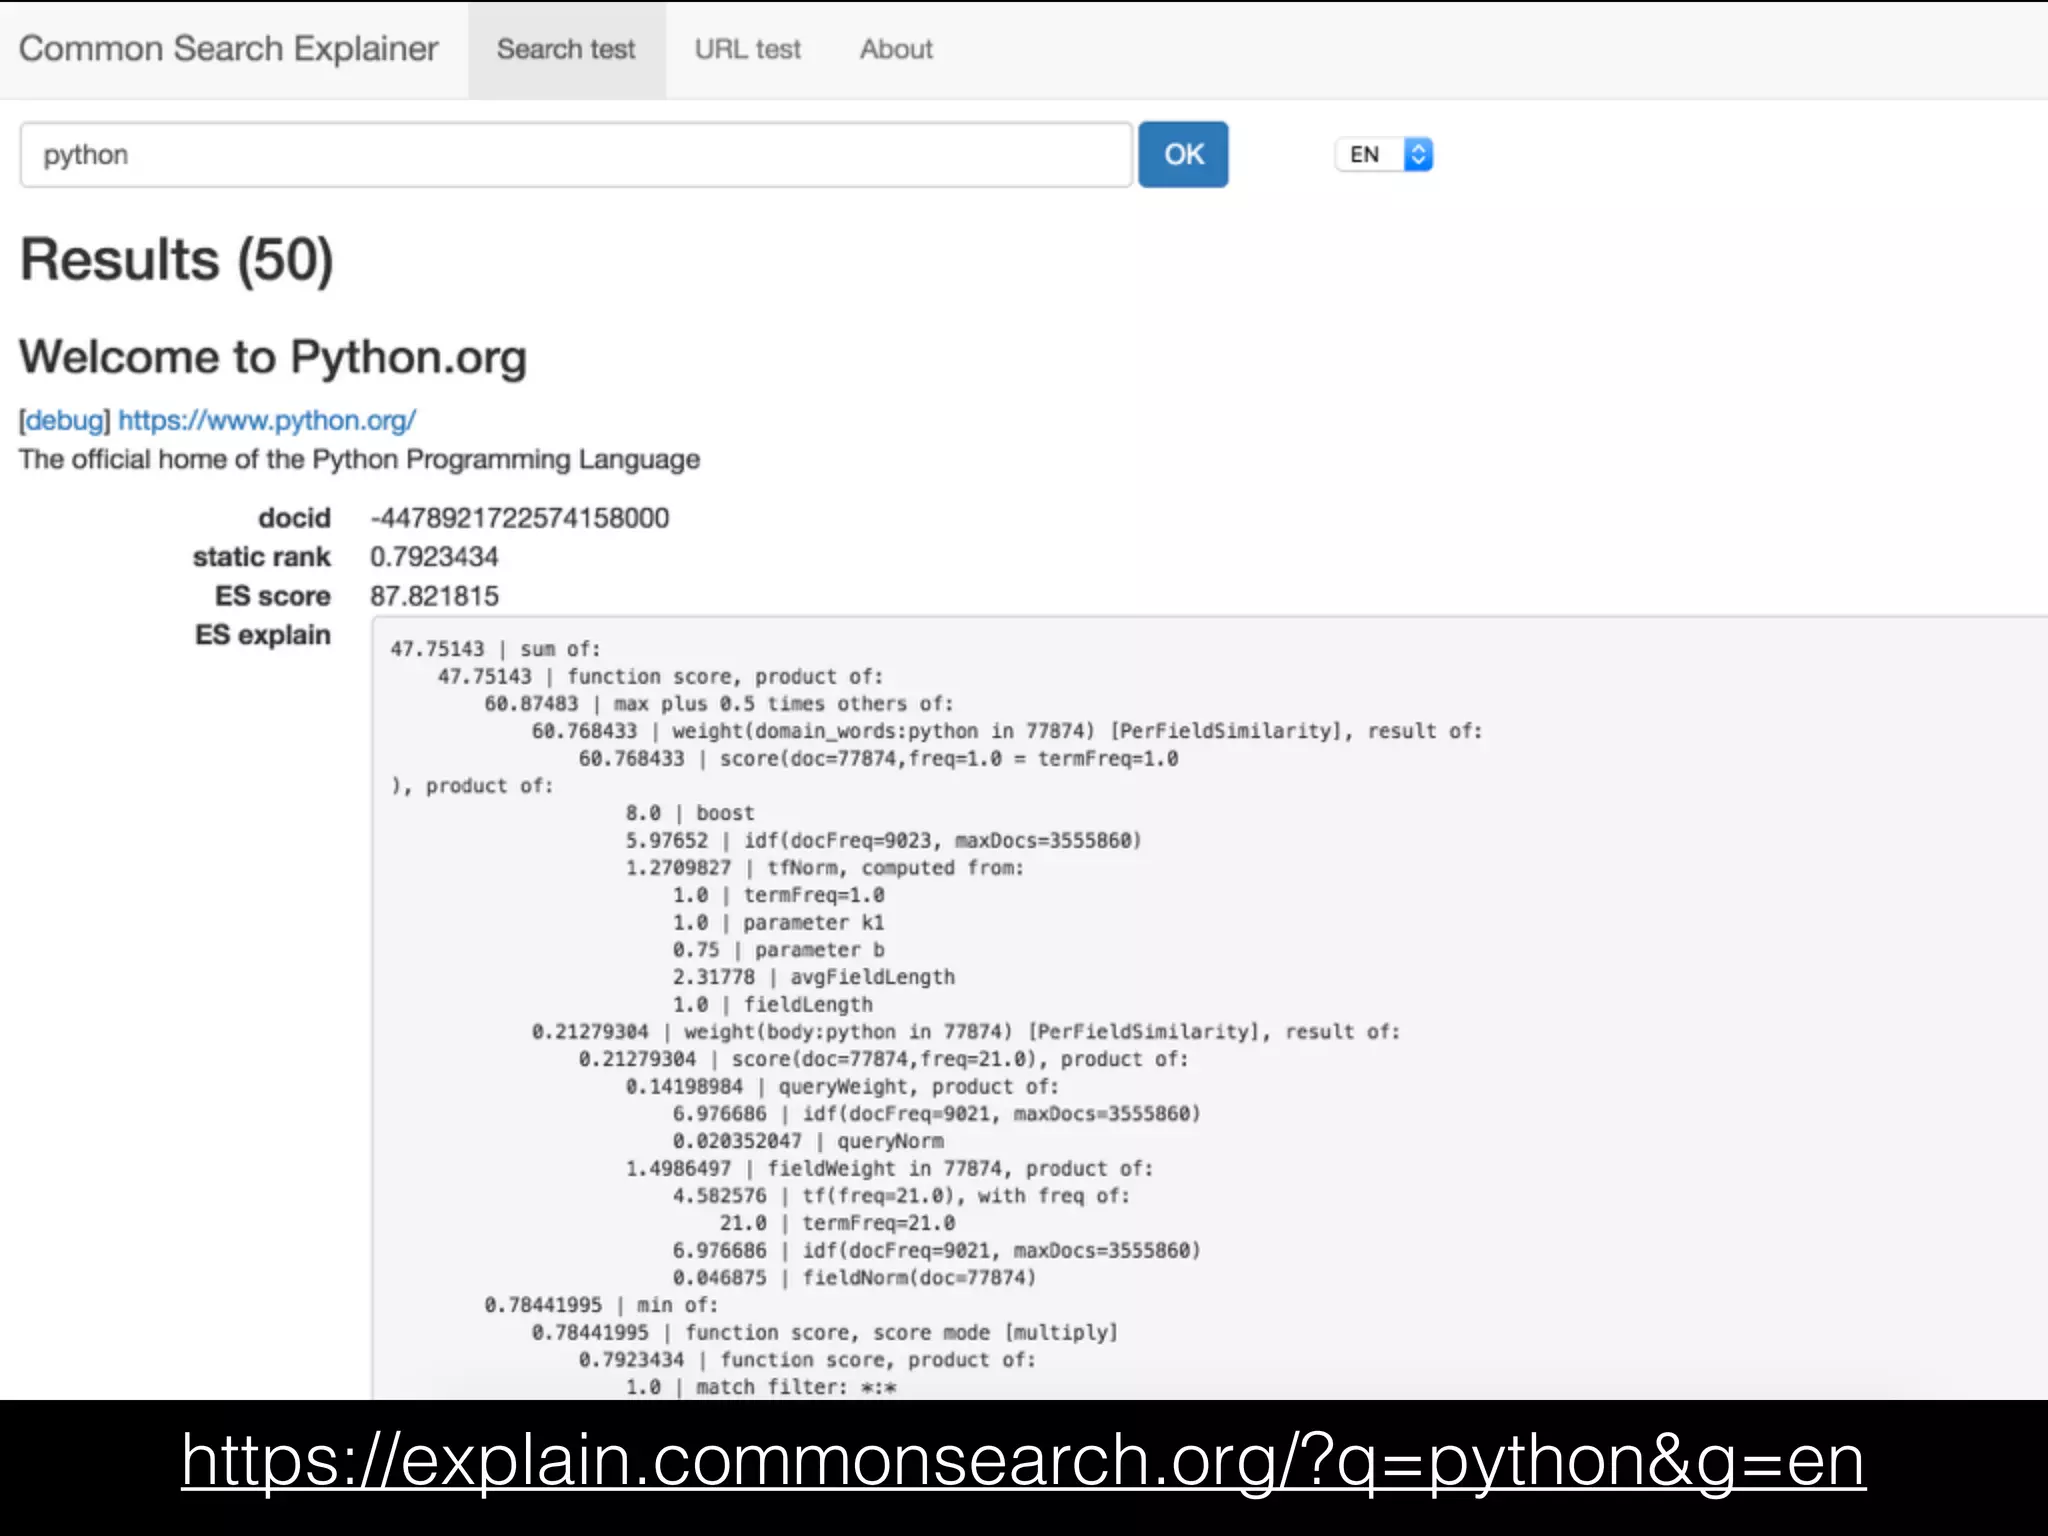Click the '1.0 | match filter: *:*' line
Viewport: 2048px width, 1536px height.
tap(761, 1387)
